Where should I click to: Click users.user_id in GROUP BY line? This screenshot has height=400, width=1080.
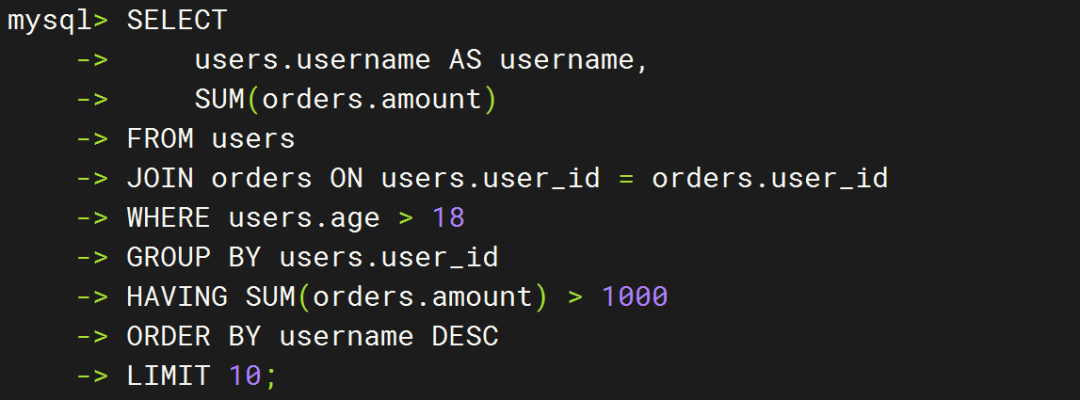(388, 258)
